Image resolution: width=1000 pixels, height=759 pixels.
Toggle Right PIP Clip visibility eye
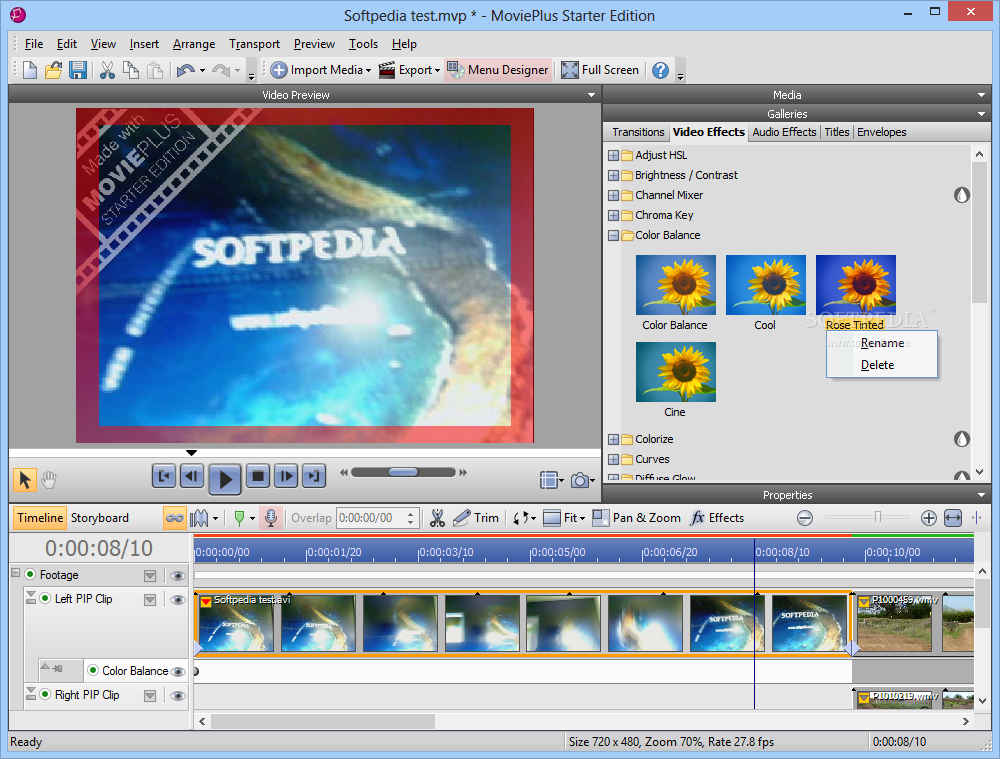(178, 696)
